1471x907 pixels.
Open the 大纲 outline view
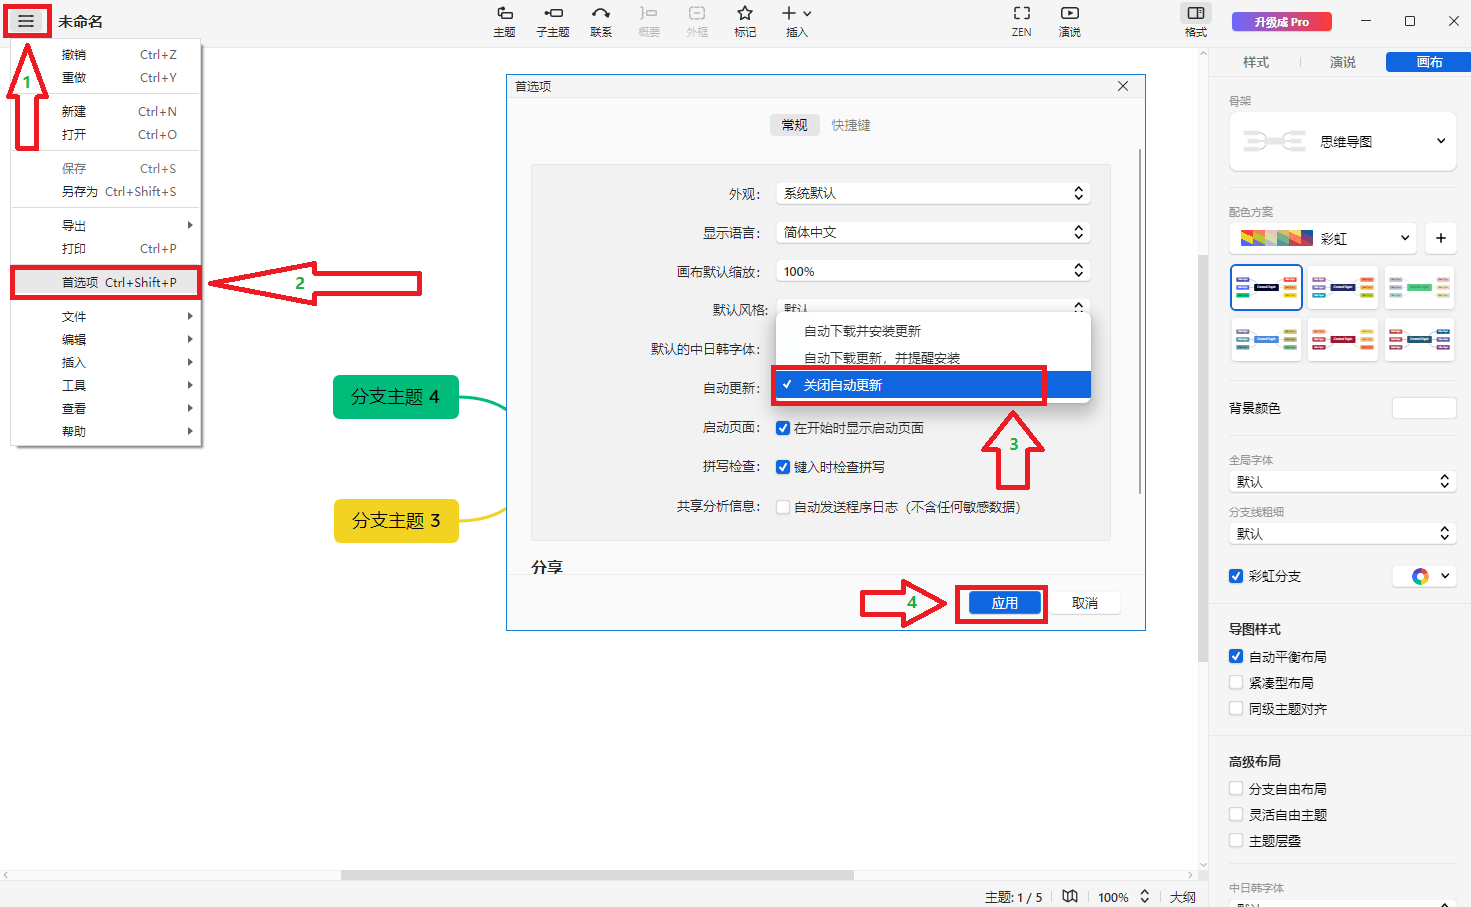click(1183, 897)
